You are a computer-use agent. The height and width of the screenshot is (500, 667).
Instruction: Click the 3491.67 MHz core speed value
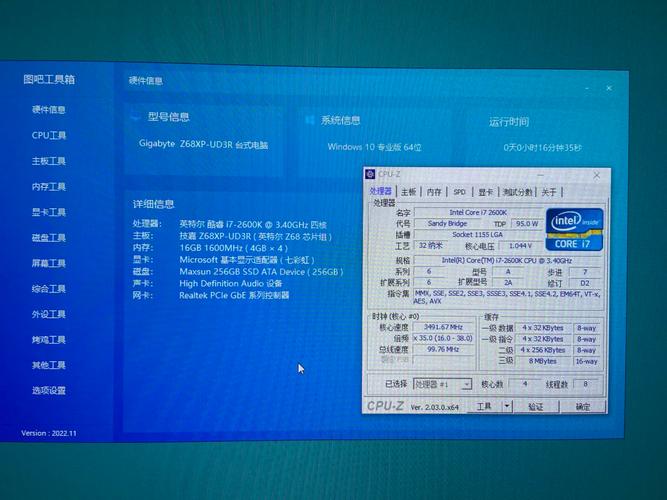click(443, 327)
